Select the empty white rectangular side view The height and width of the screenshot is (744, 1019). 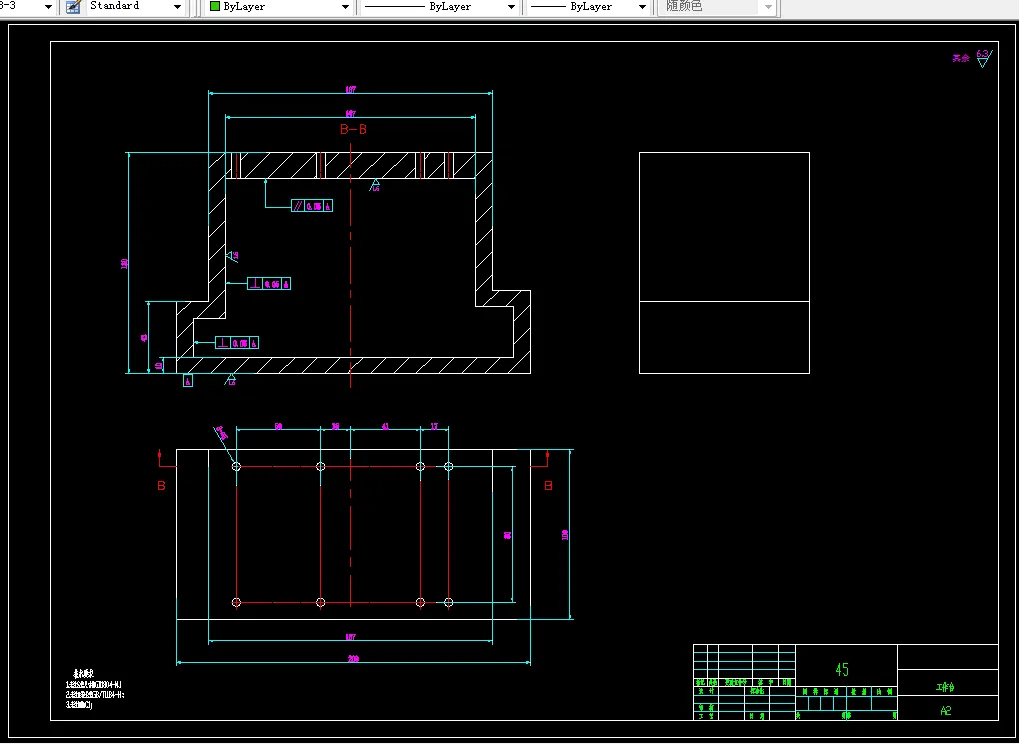tap(725, 263)
